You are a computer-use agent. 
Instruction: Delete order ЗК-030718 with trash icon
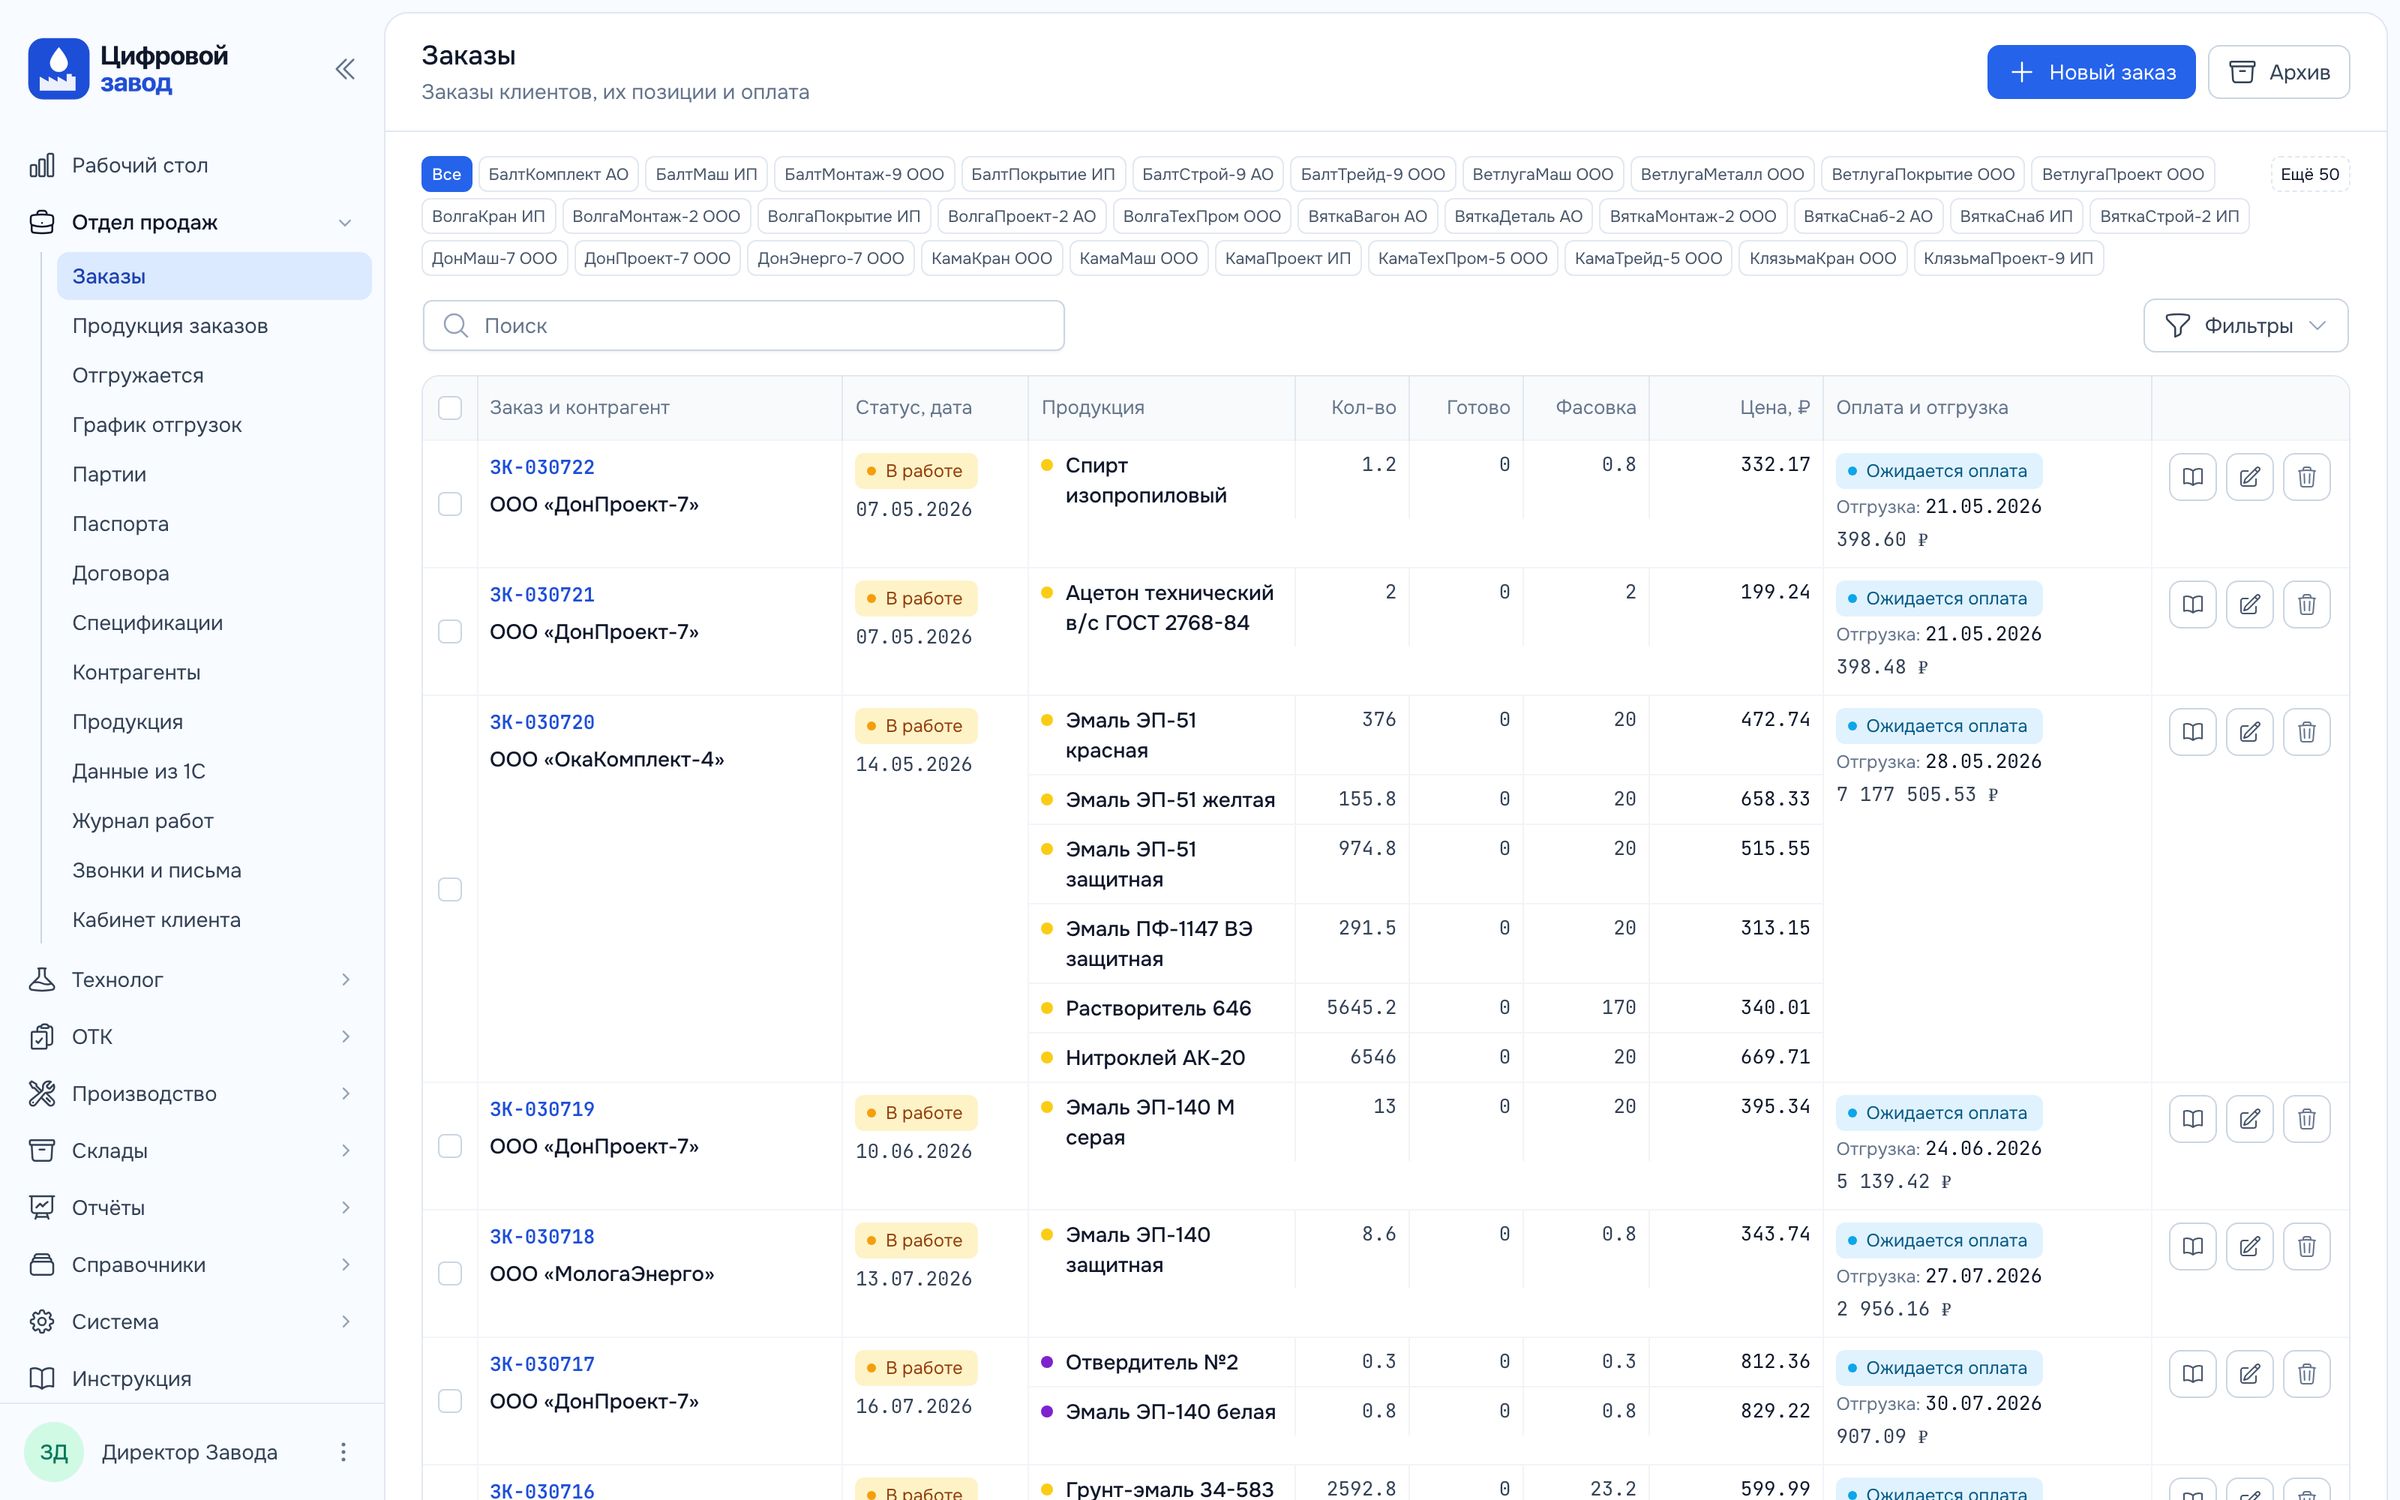[x=2307, y=1246]
